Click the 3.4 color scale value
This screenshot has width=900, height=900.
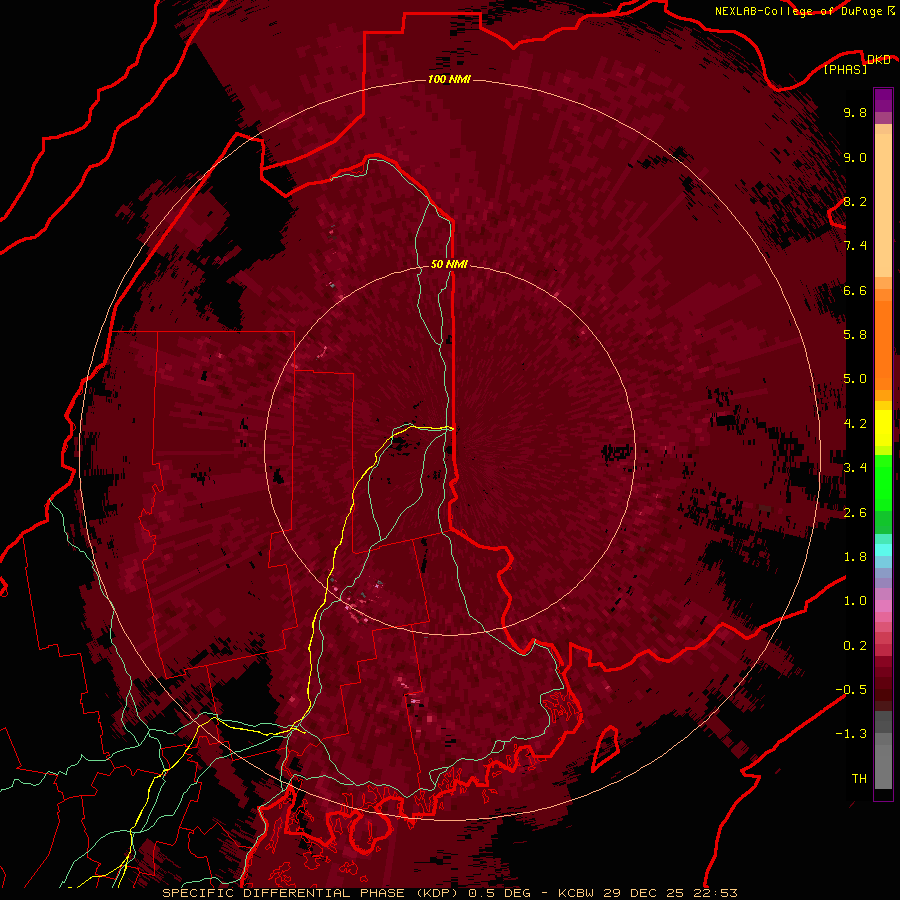click(x=855, y=468)
